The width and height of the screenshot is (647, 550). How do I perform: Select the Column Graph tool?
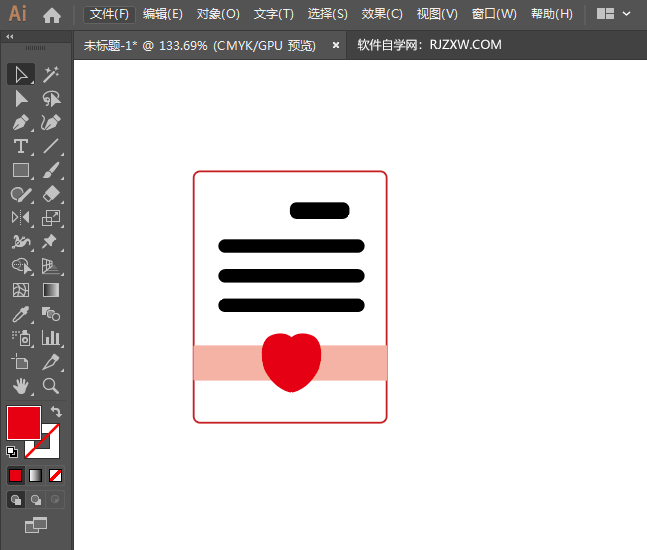click(x=51, y=338)
